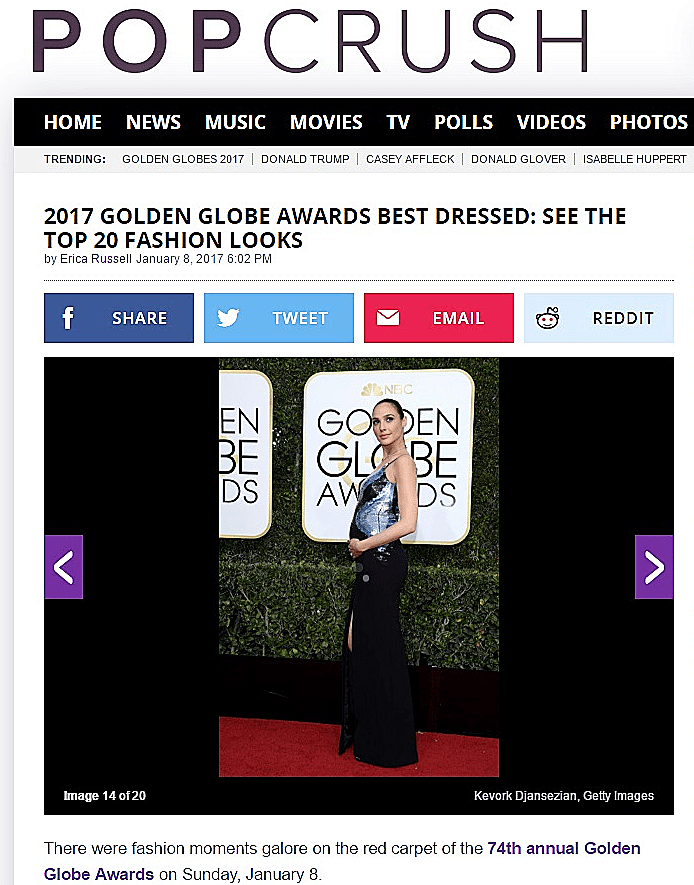Image resolution: width=694 pixels, height=885 pixels.
Task: Advance to next gallery image arrow
Action: coord(654,567)
